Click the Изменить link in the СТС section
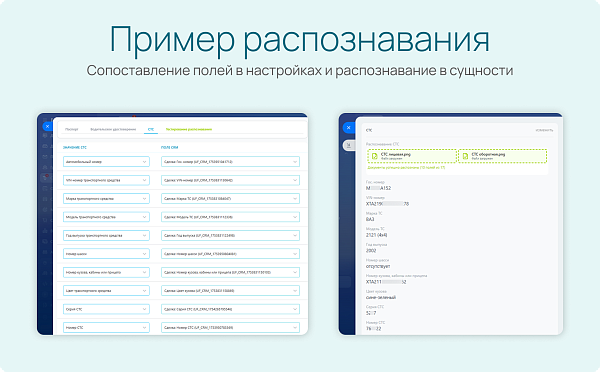Screen dimensions: 600x372 coord(544,131)
